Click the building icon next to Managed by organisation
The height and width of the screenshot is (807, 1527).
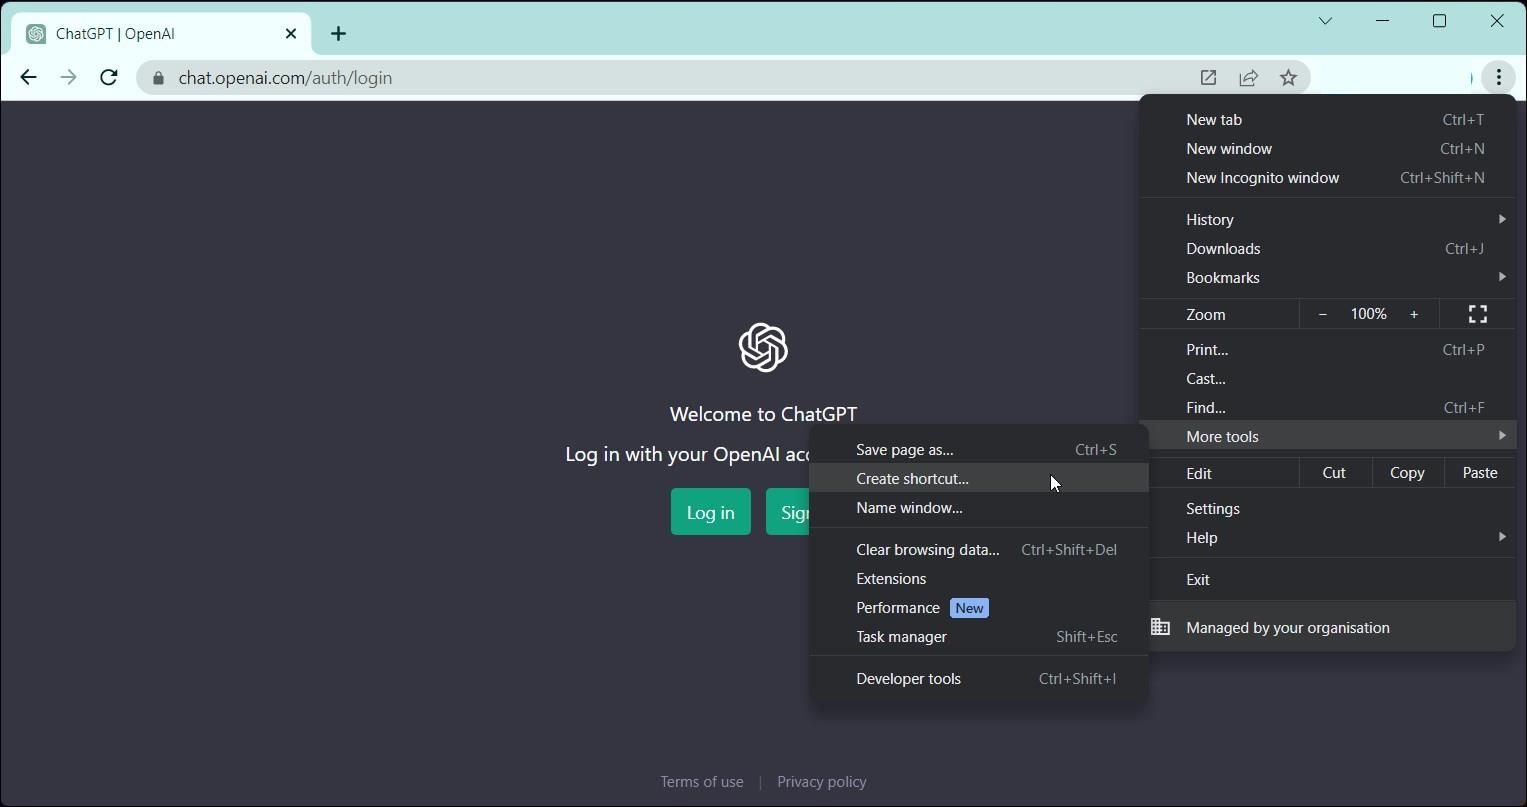1160,627
